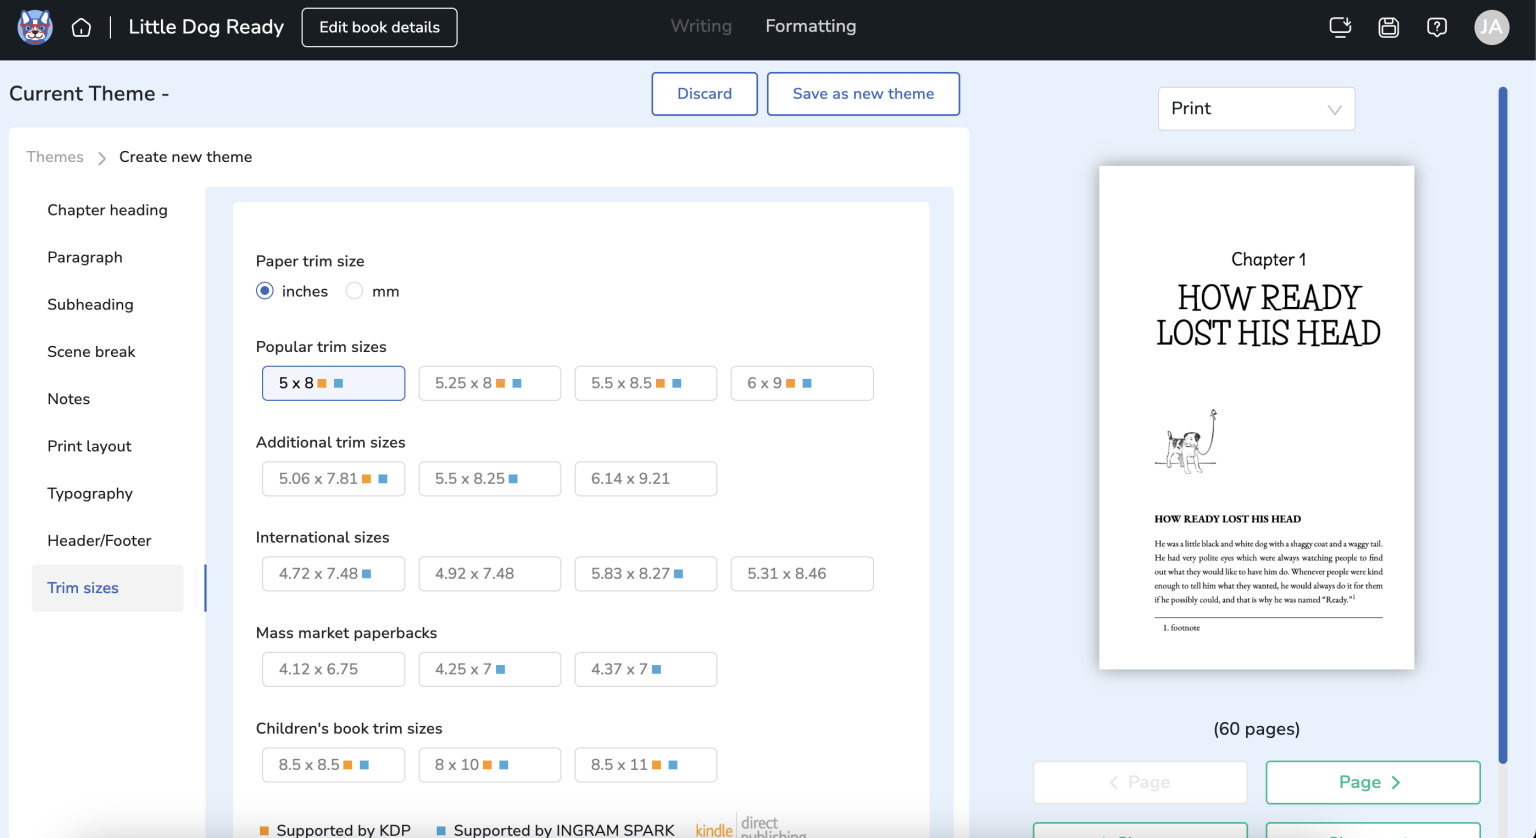Open the JA user avatar menu
This screenshot has width=1536, height=838.
pyautogui.click(x=1491, y=27)
